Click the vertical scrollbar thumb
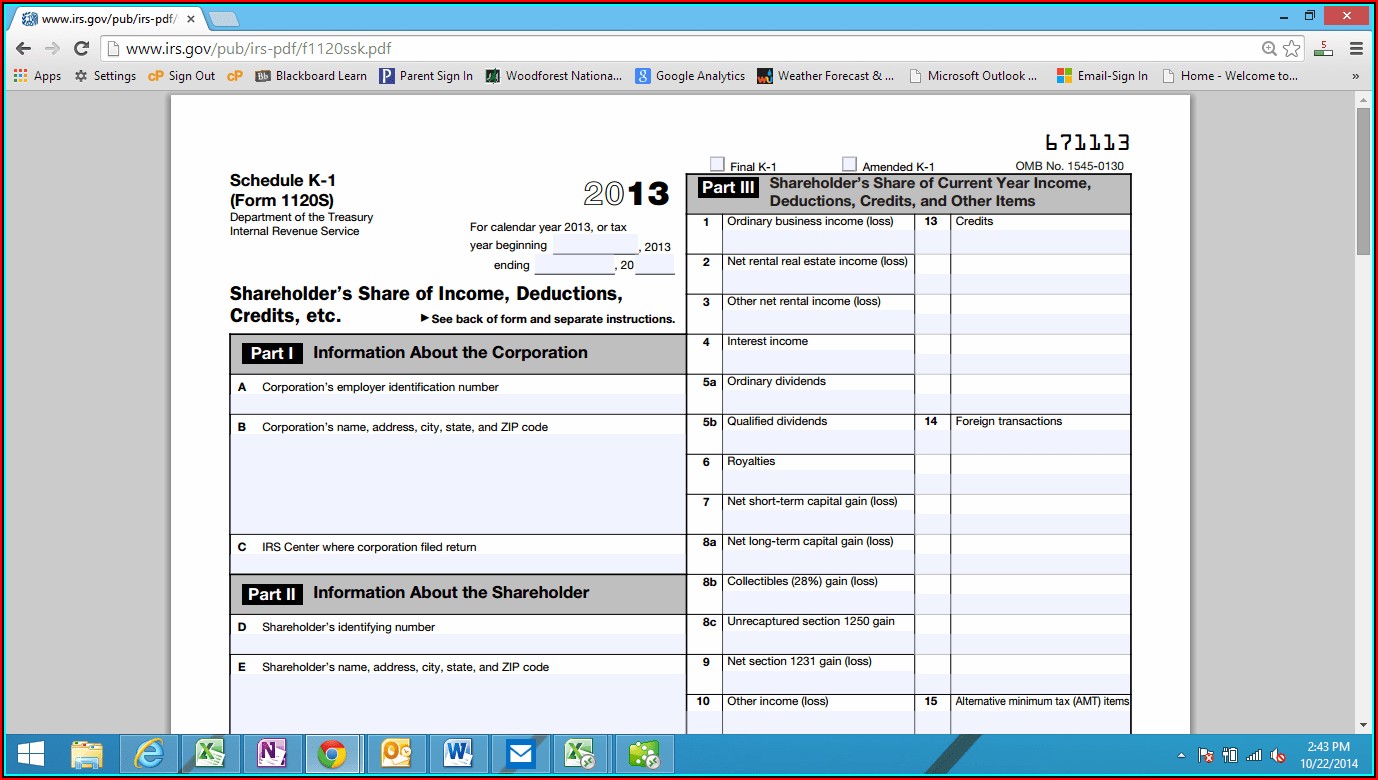This screenshot has height=780, width=1378. [1363, 180]
